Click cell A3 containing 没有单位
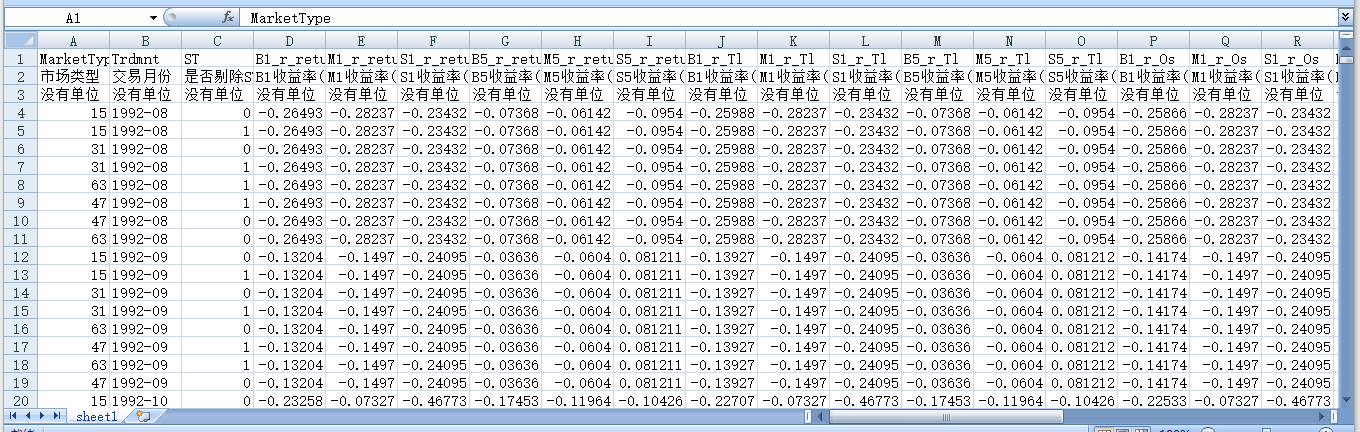The height and width of the screenshot is (432, 1360). click(73, 94)
